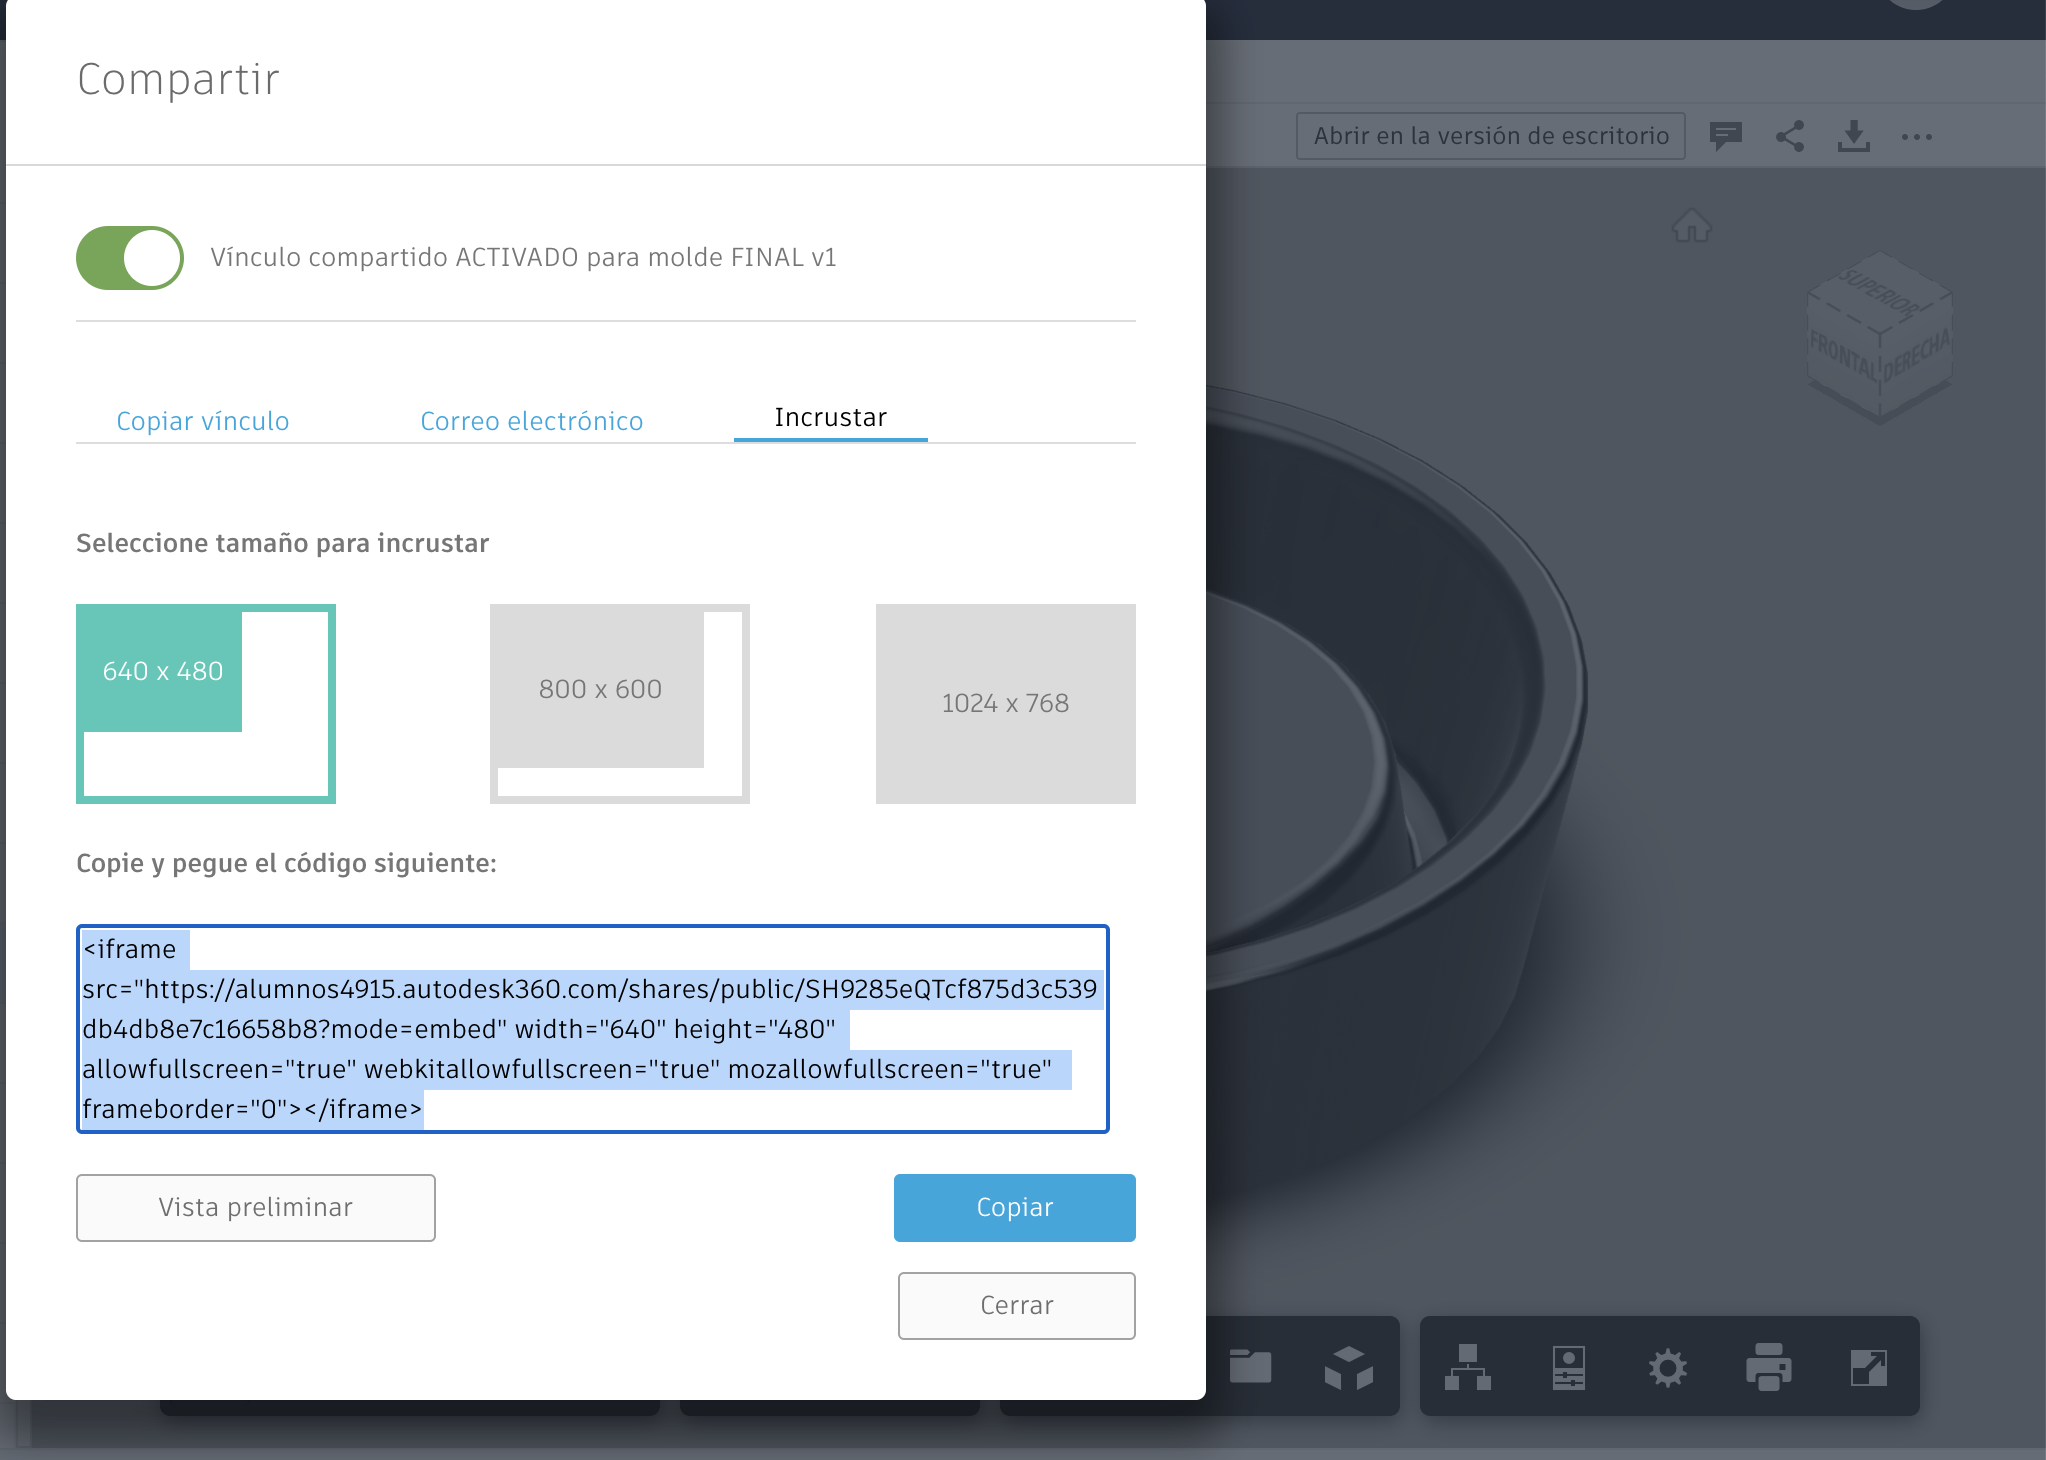Open the model browser tree icon
The image size is (2046, 1460).
tap(1467, 1367)
